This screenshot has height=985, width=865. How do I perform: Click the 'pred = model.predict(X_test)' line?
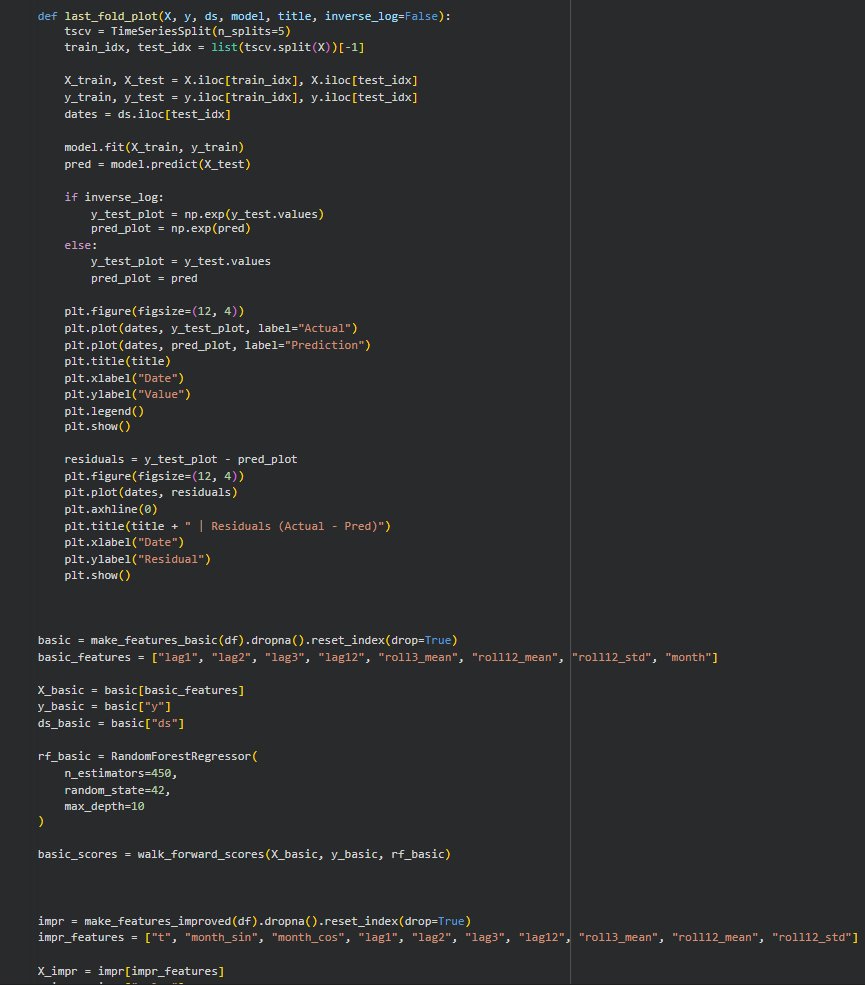click(157, 164)
